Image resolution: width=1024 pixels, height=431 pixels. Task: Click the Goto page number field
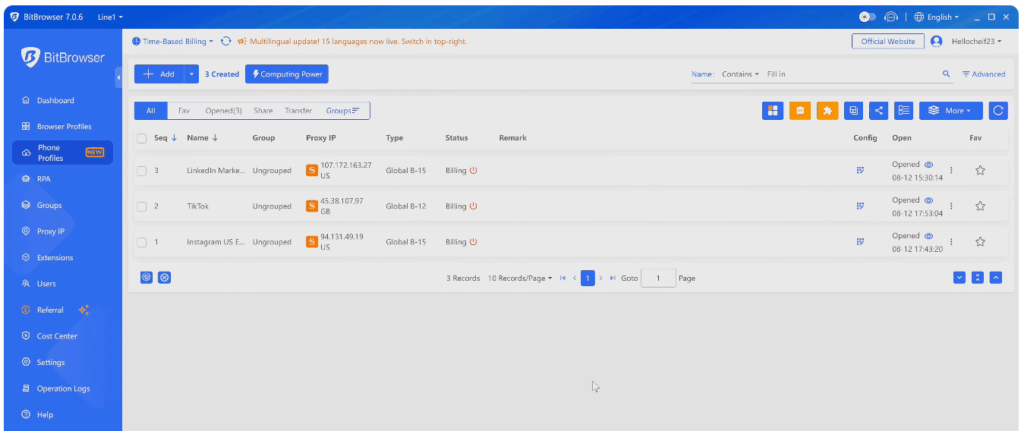pos(658,278)
